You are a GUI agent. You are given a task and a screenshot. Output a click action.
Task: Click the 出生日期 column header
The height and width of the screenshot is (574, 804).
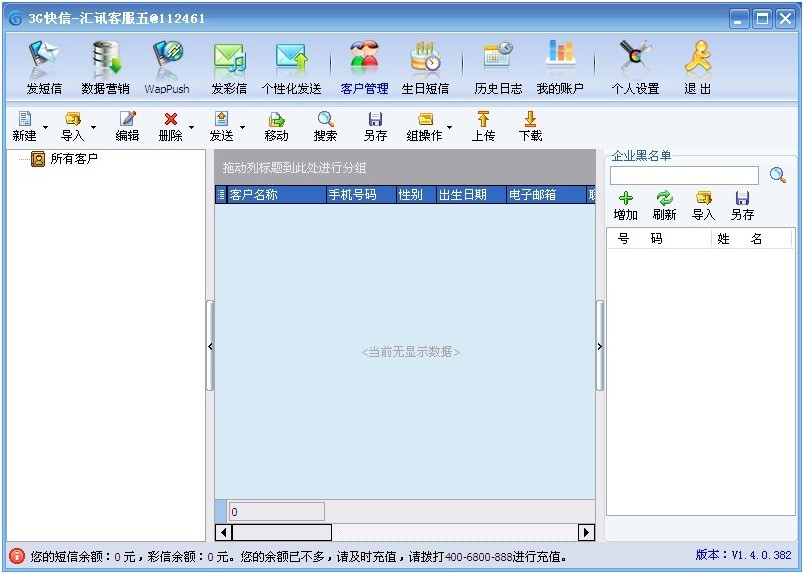click(x=471, y=195)
